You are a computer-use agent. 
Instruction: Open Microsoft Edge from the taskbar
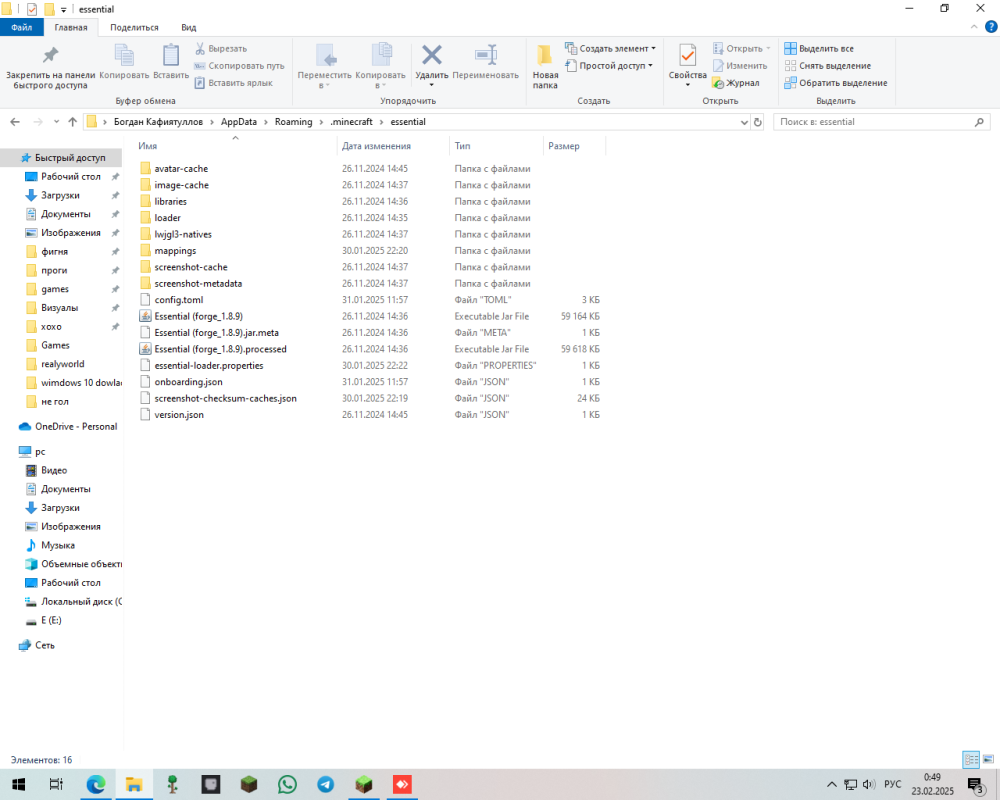tap(96, 784)
